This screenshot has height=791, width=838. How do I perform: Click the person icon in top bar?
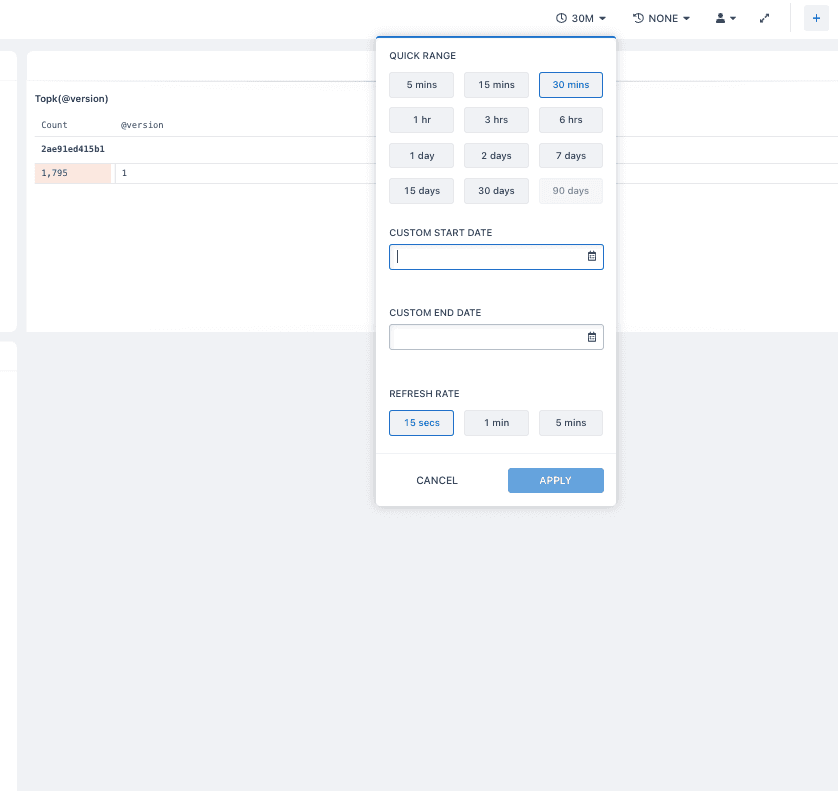click(720, 18)
